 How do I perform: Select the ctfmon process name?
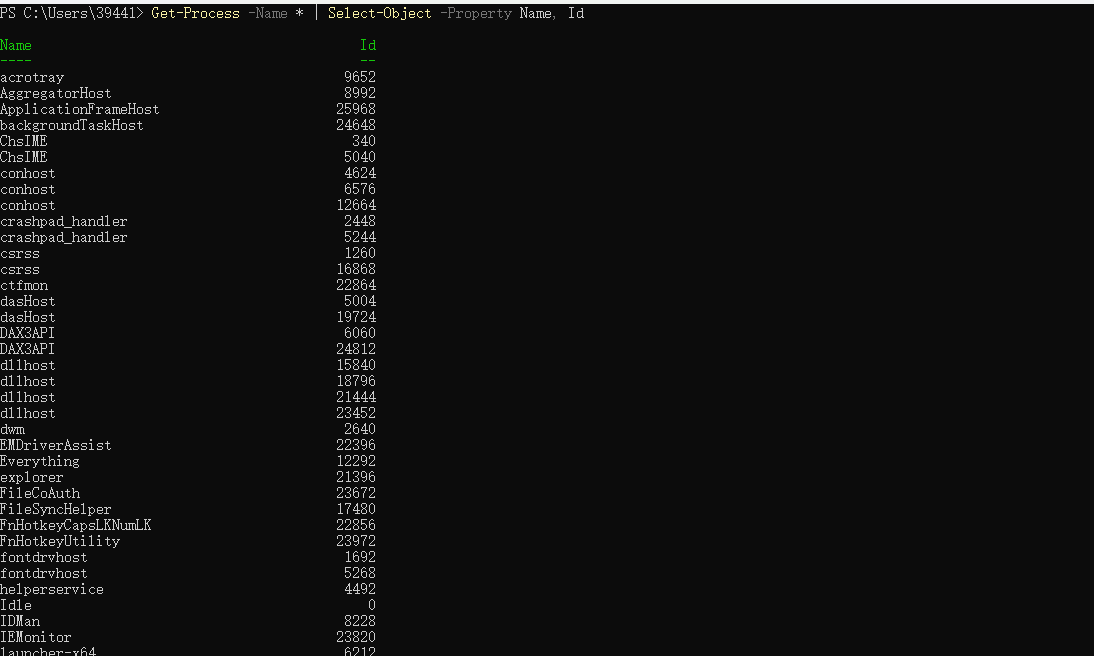click(x=24, y=285)
